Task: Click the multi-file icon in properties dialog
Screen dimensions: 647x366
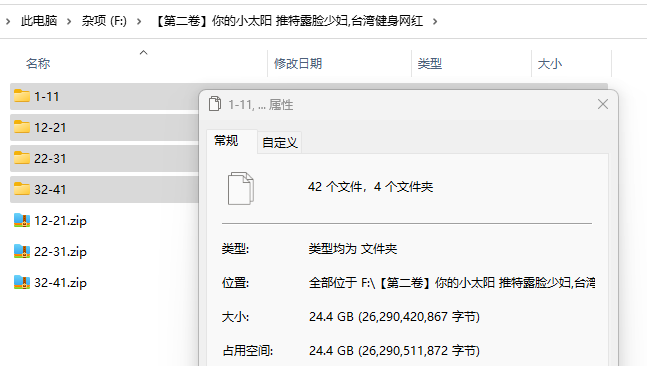Action: click(x=241, y=188)
